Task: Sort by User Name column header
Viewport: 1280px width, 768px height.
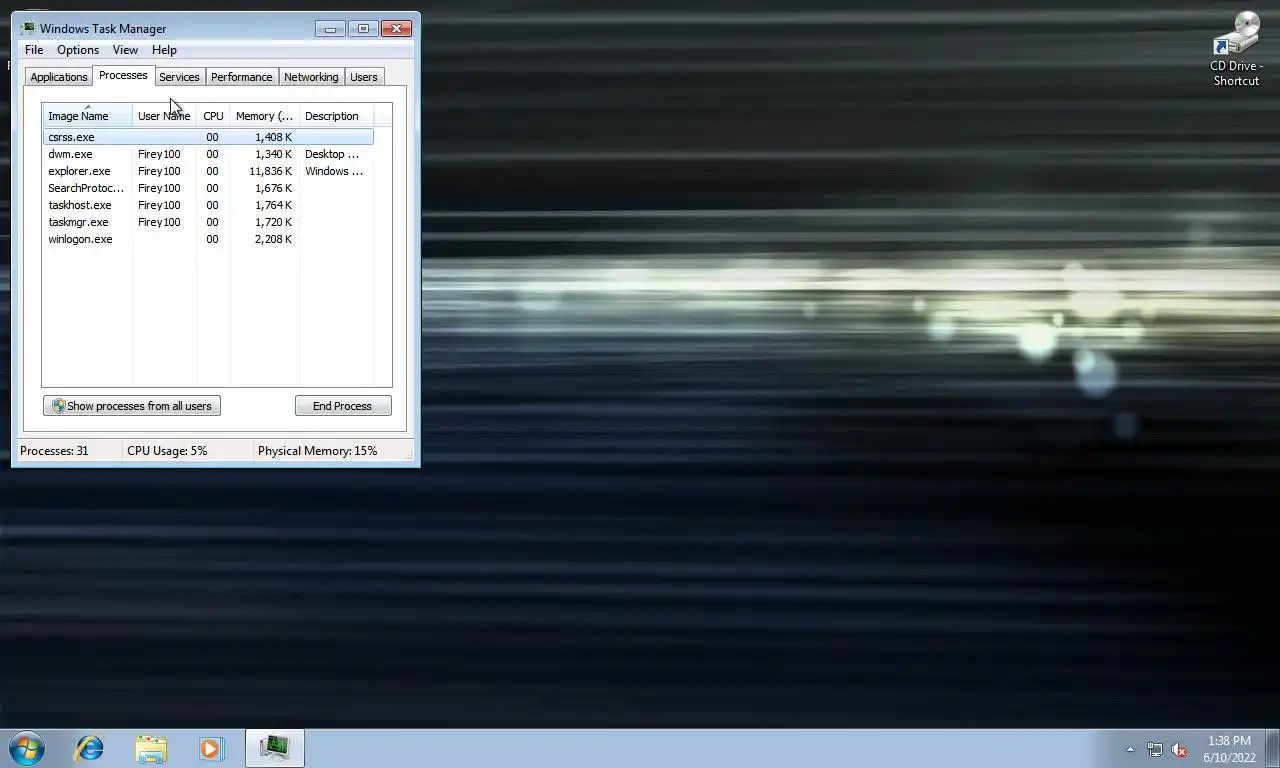Action: (164, 116)
